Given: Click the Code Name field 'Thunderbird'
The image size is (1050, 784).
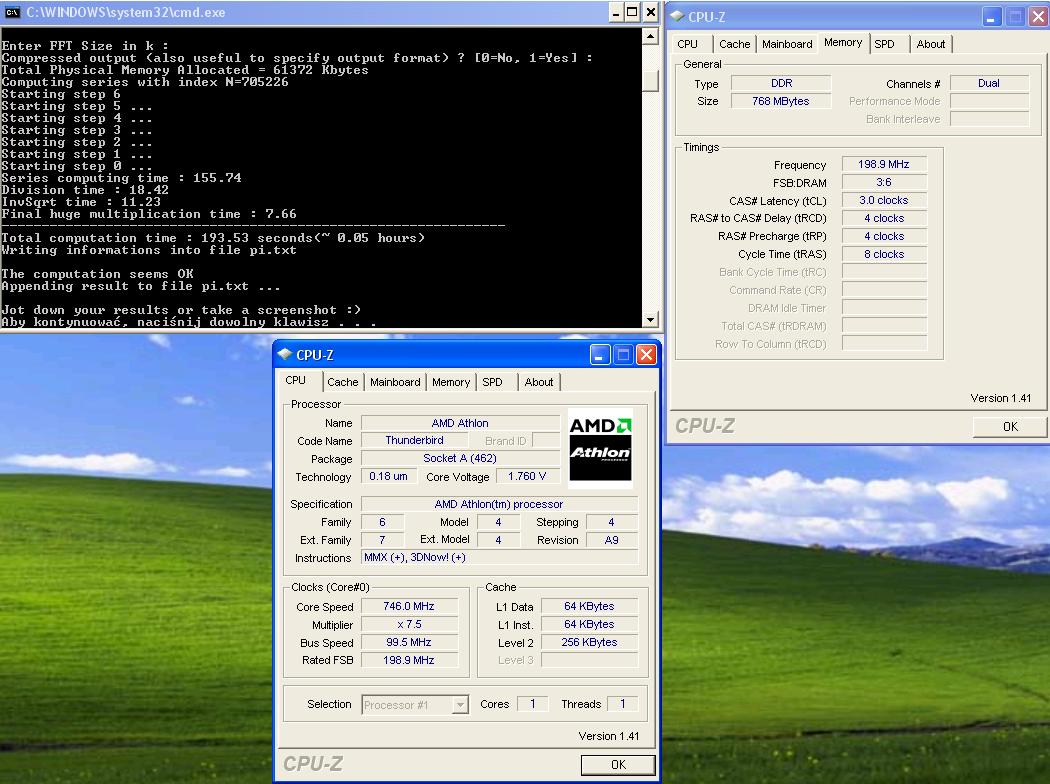Looking at the screenshot, I should (414, 441).
